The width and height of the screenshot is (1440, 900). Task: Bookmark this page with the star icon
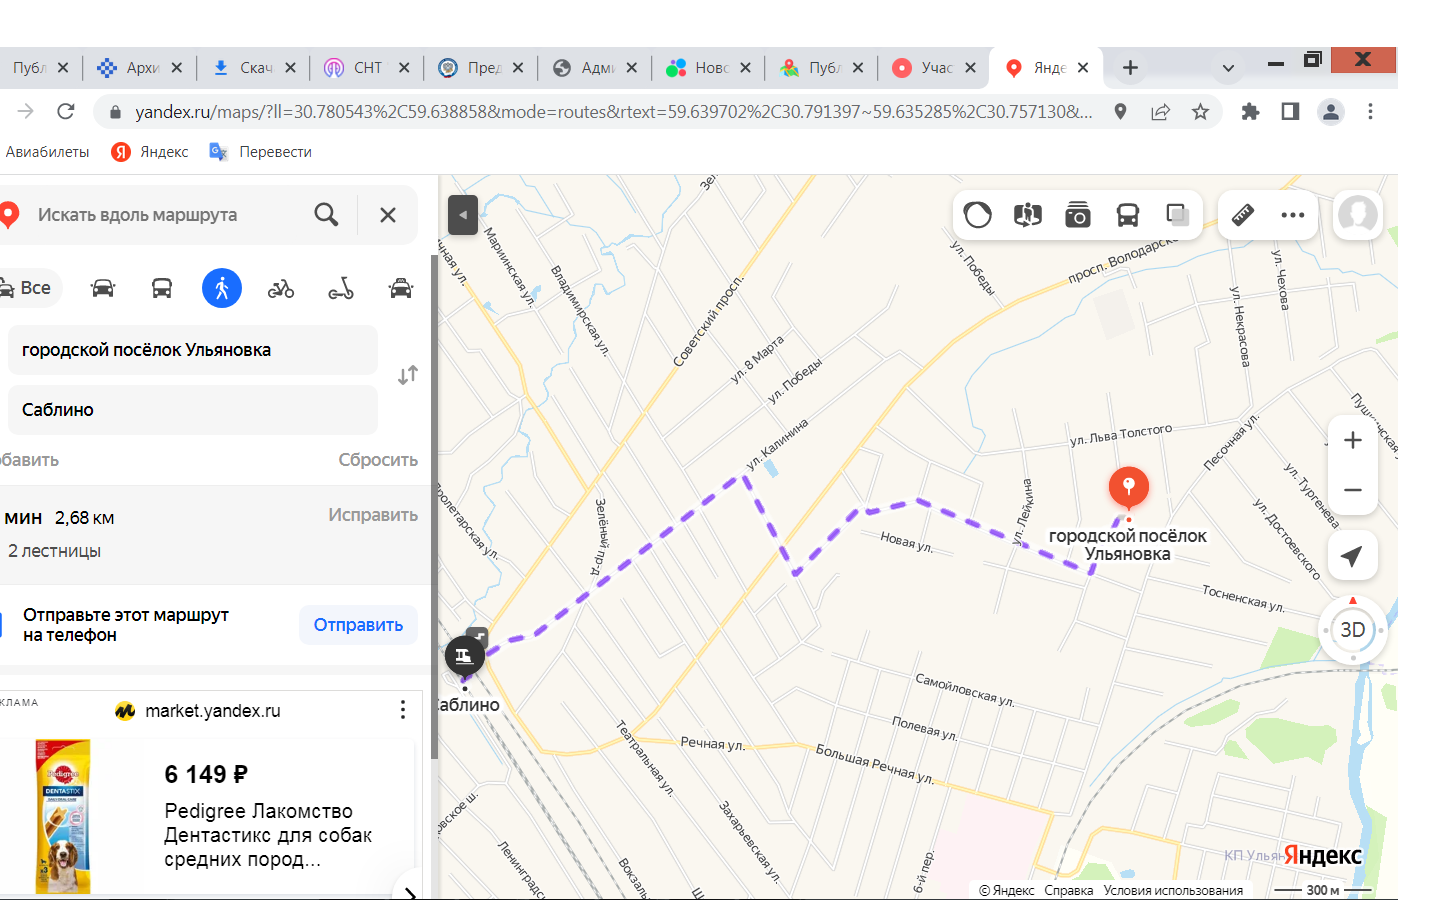1200,112
